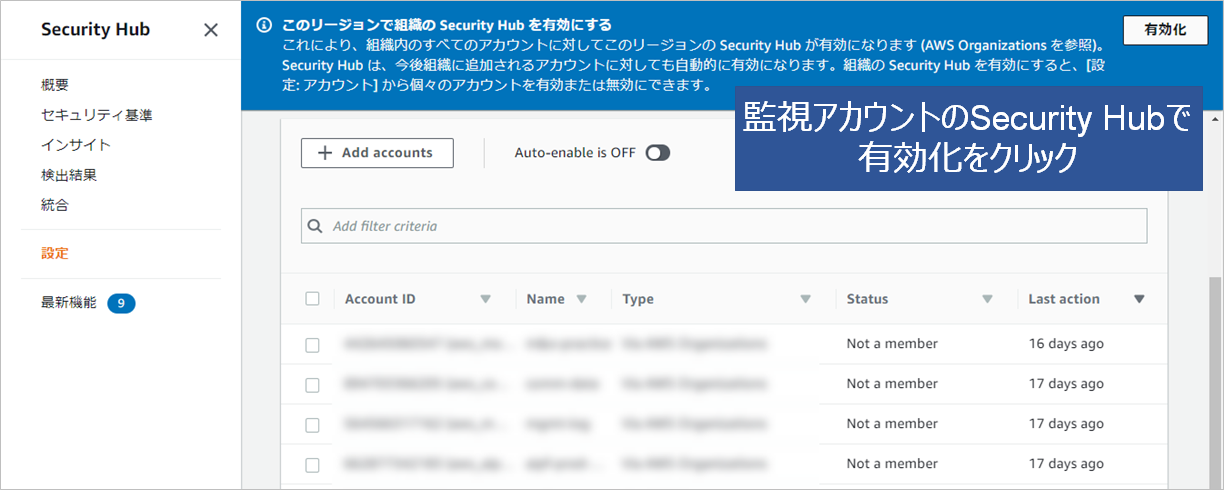The image size is (1224, 490).
Task: Expand the Type column sort arrow
Action: (805, 299)
